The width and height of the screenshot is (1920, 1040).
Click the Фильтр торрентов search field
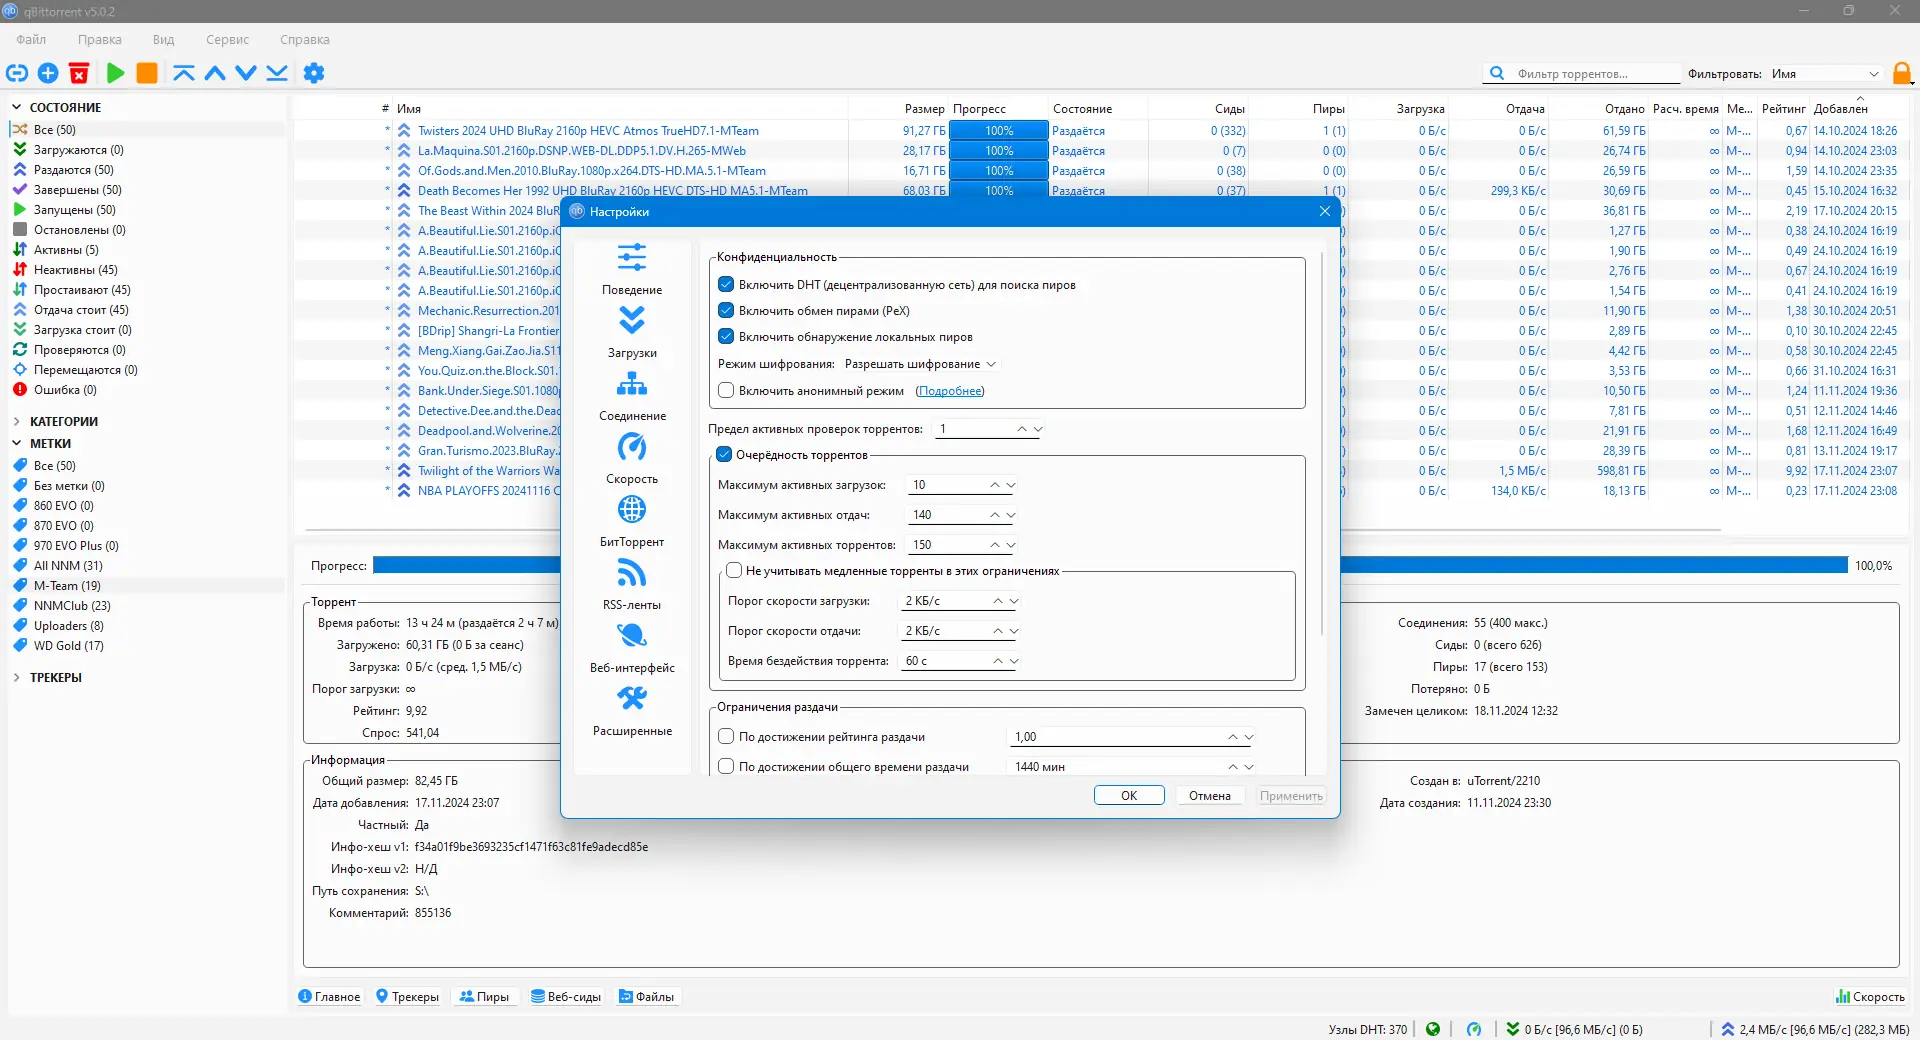tap(1594, 74)
